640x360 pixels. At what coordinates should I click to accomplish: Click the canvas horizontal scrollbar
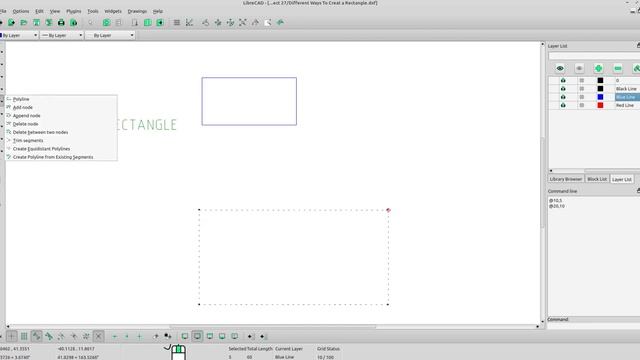(x=273, y=327)
